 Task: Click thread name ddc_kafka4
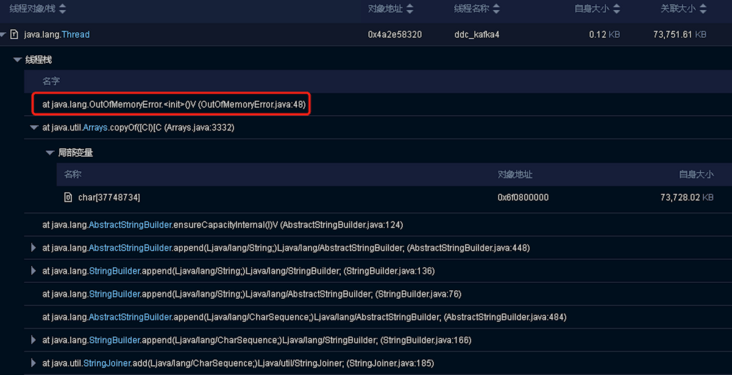477,35
